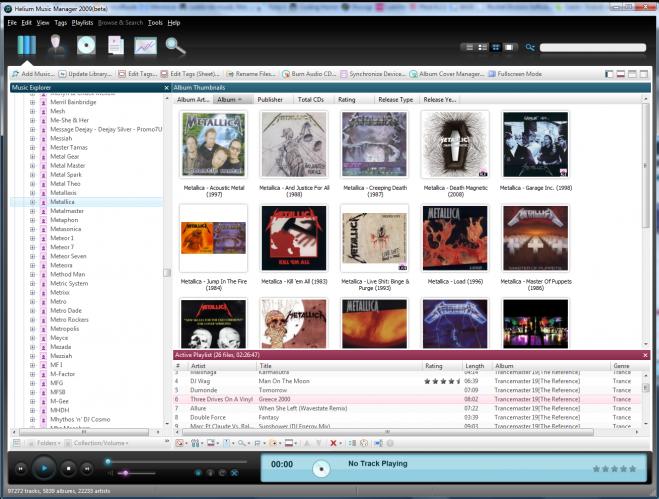Skip to the next track
Viewport: 659px width, 499px height.
coord(87,469)
